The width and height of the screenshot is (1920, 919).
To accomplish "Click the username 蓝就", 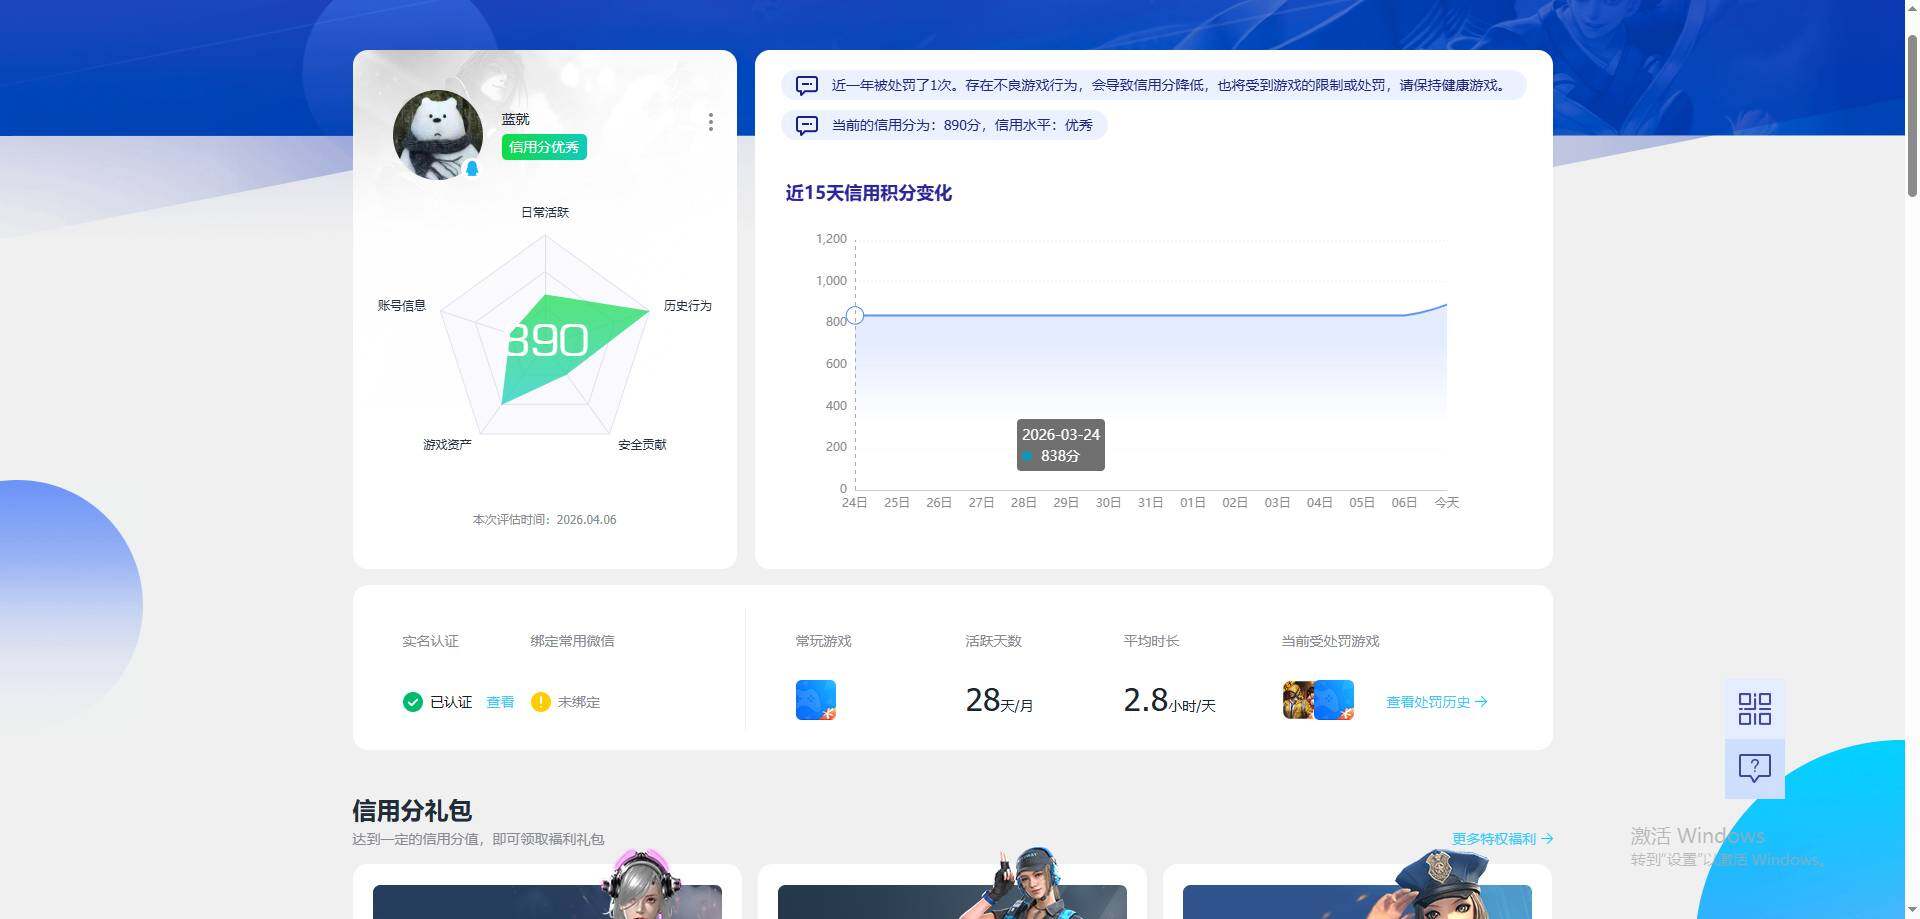I will [x=516, y=119].
